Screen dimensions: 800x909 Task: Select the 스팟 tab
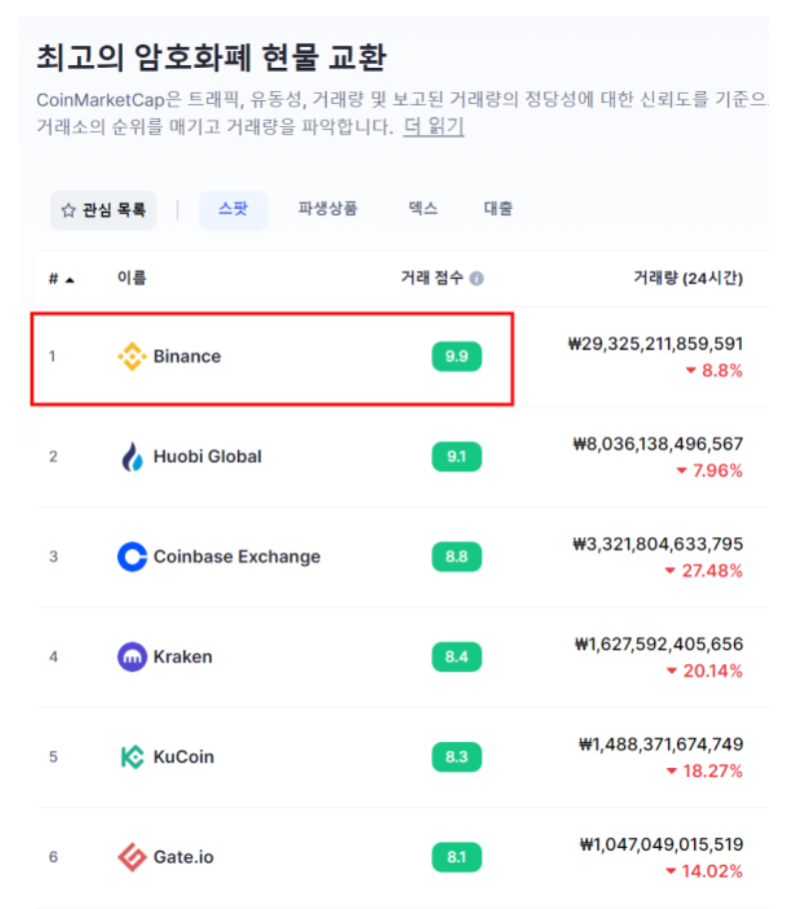(x=233, y=209)
